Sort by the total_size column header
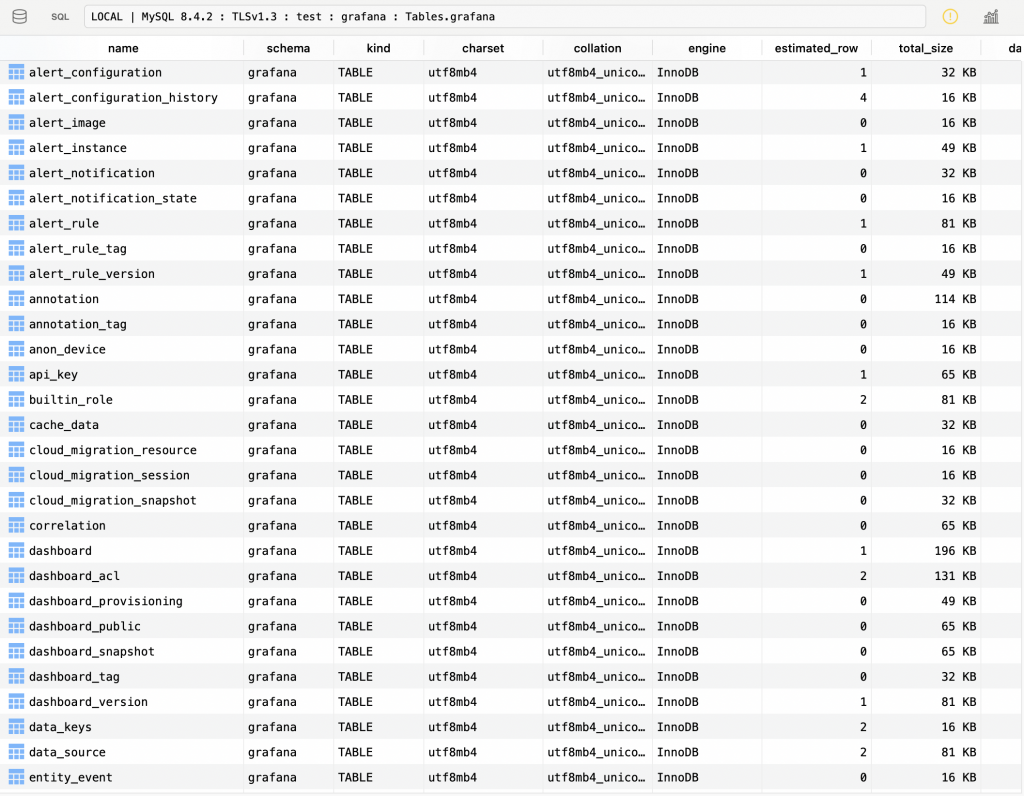This screenshot has height=796, width=1024. (925, 48)
